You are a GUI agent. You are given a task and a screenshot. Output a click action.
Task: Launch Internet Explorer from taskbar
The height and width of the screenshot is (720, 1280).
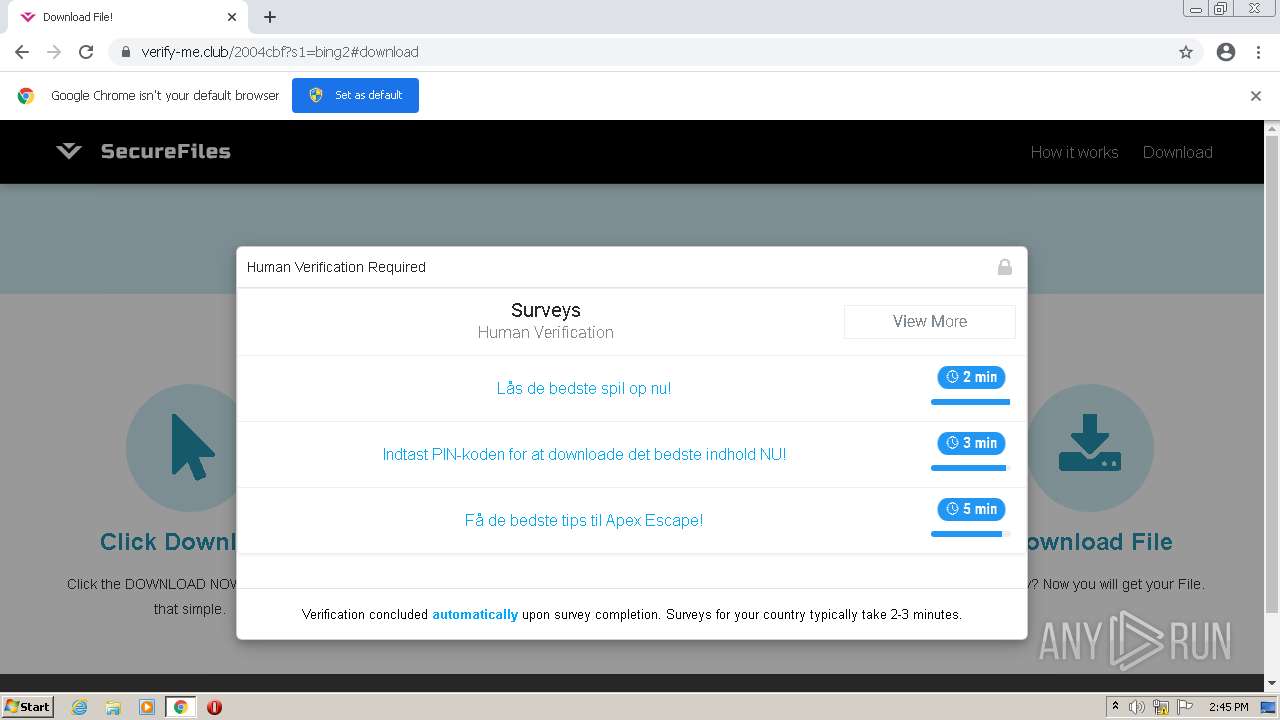pyautogui.click(x=80, y=707)
